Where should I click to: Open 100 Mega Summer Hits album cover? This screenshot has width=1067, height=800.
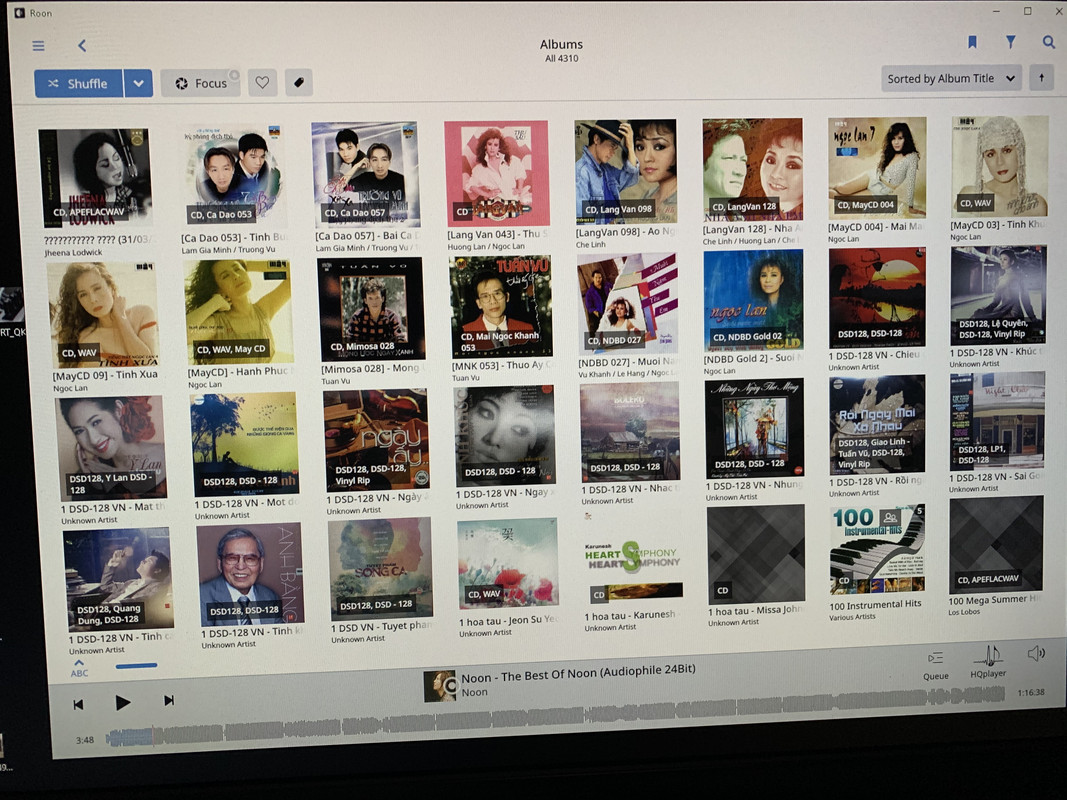[x=996, y=544]
